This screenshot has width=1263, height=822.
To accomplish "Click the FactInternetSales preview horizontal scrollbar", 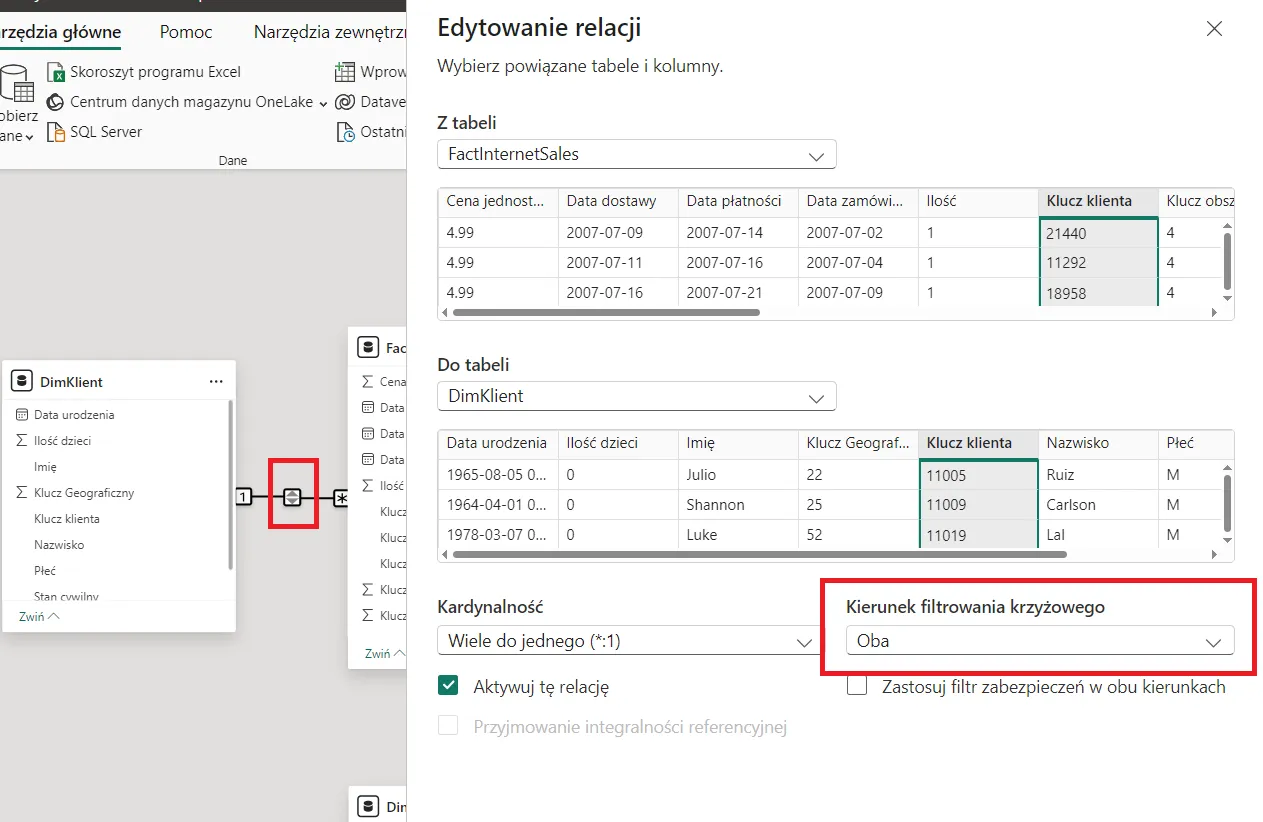I will pos(606,312).
